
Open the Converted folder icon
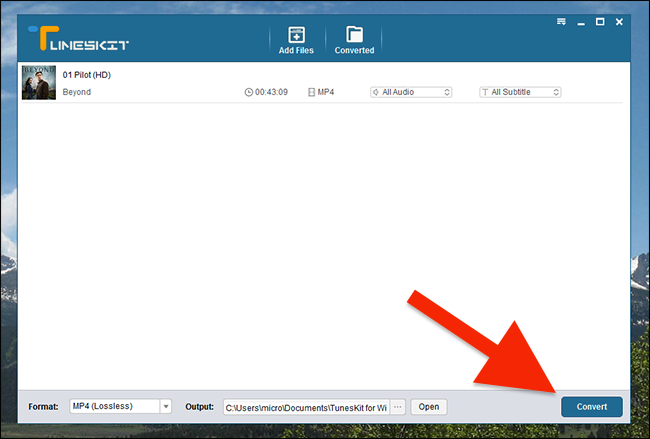[354, 34]
